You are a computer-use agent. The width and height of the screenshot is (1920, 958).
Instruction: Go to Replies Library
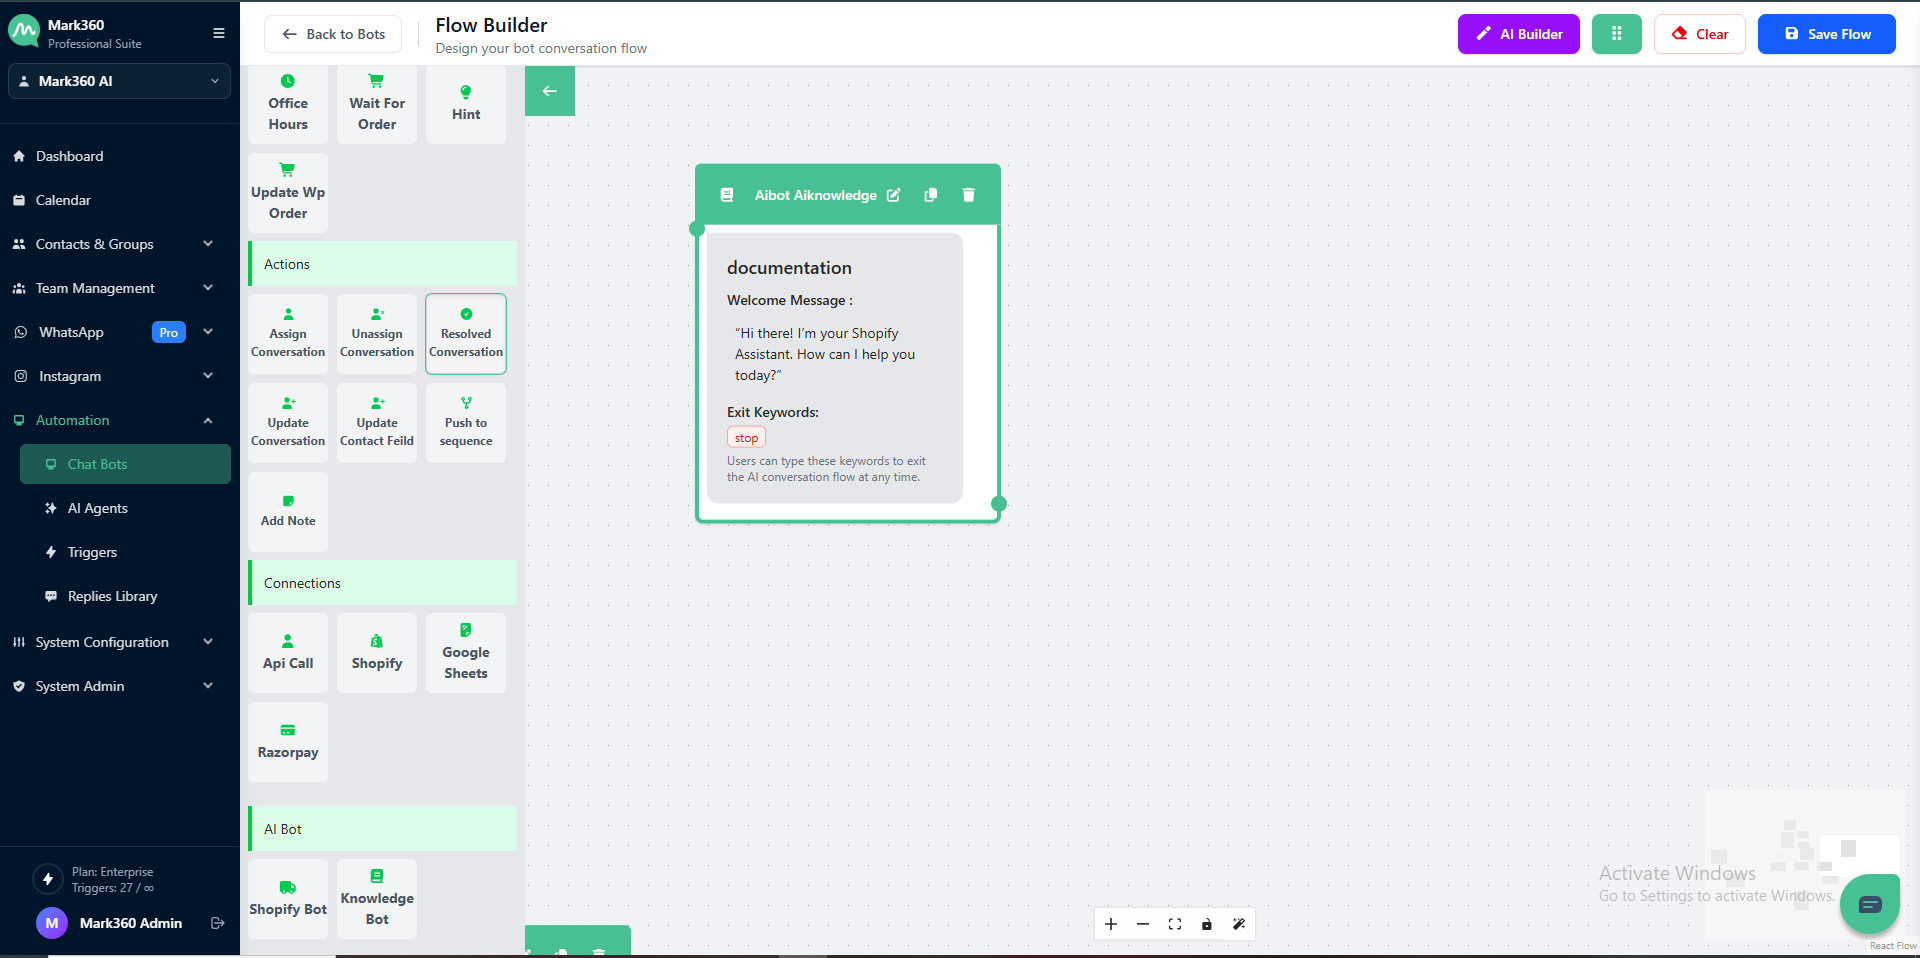112,596
